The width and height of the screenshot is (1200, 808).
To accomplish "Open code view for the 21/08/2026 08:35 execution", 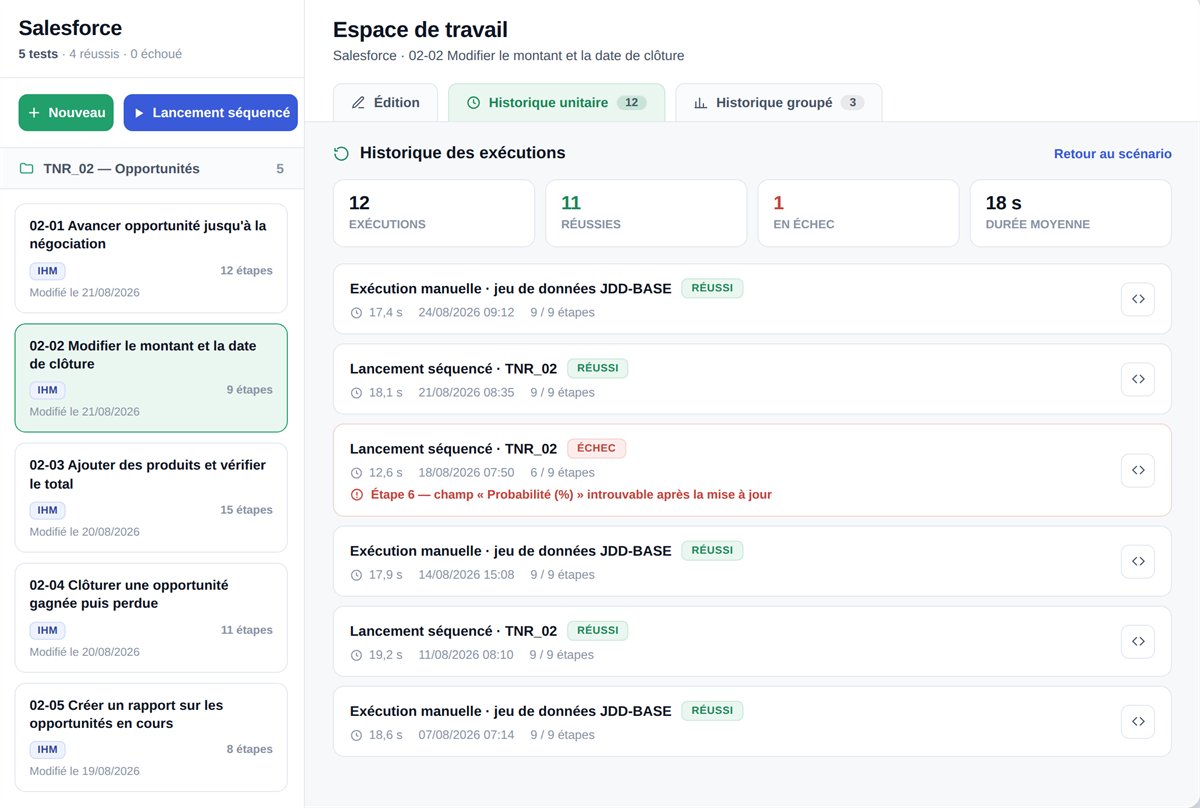I will [x=1138, y=379].
